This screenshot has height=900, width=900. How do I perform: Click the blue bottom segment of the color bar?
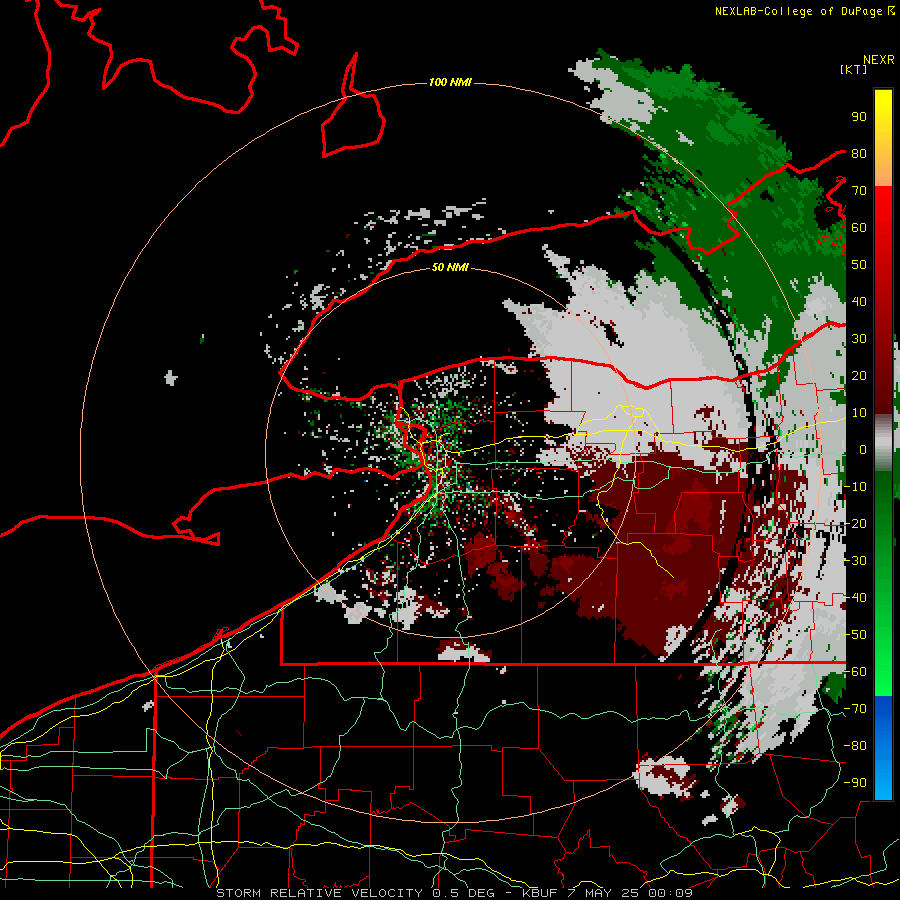[883, 748]
